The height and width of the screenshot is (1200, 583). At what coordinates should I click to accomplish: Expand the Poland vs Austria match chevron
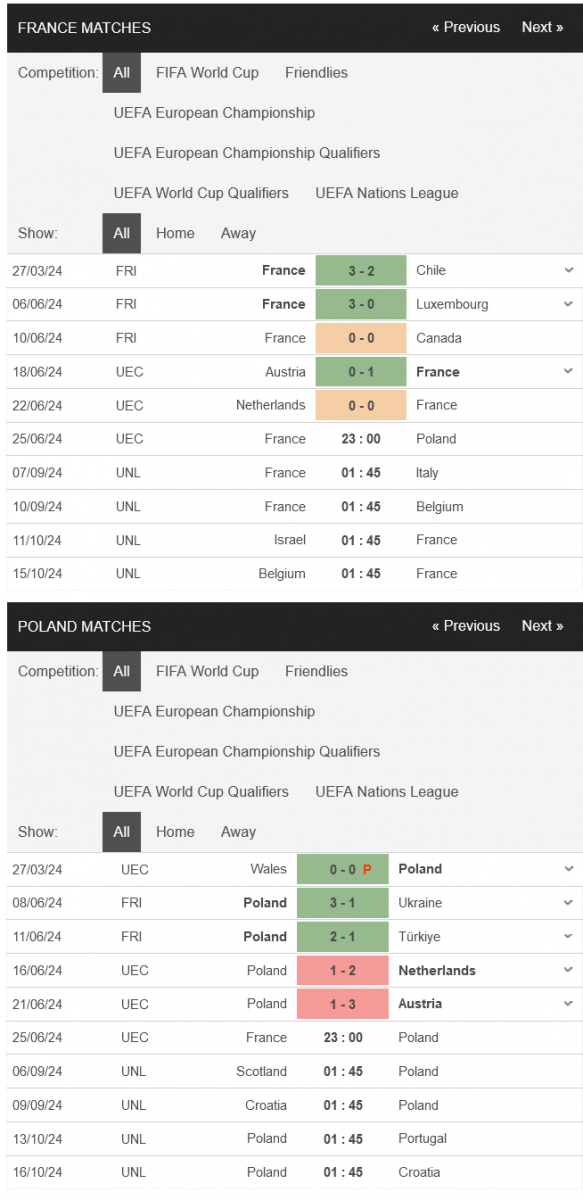[569, 1004]
